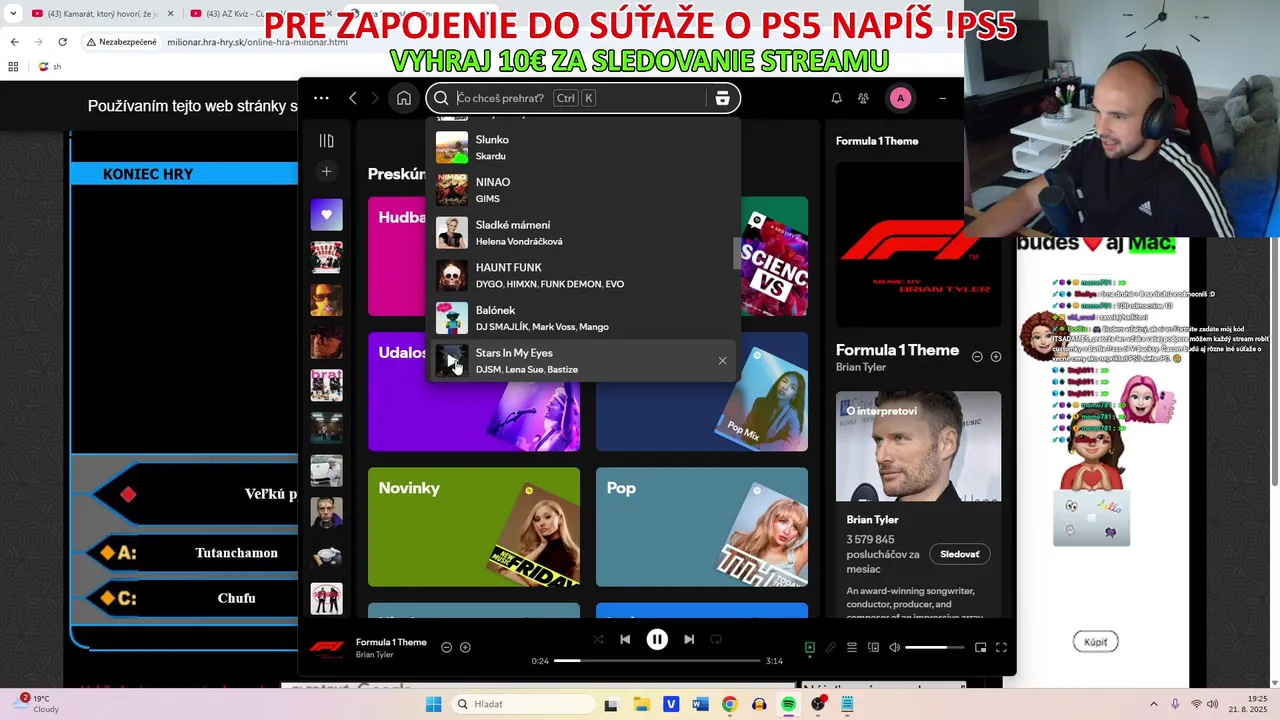Image resolution: width=1280 pixels, height=720 pixels.
Task: Open the profile avatar A menu
Action: [x=900, y=98]
